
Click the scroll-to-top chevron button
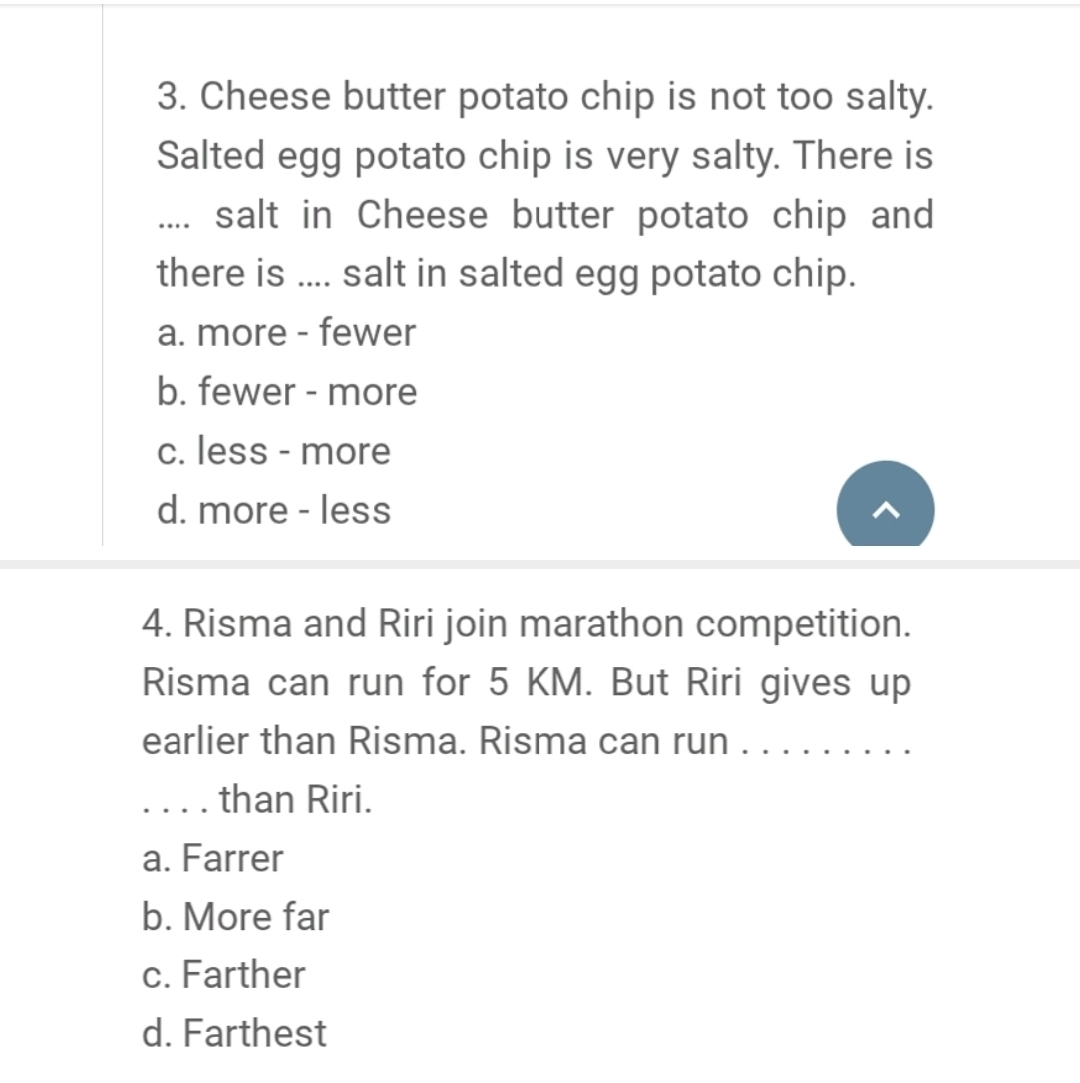click(x=885, y=508)
